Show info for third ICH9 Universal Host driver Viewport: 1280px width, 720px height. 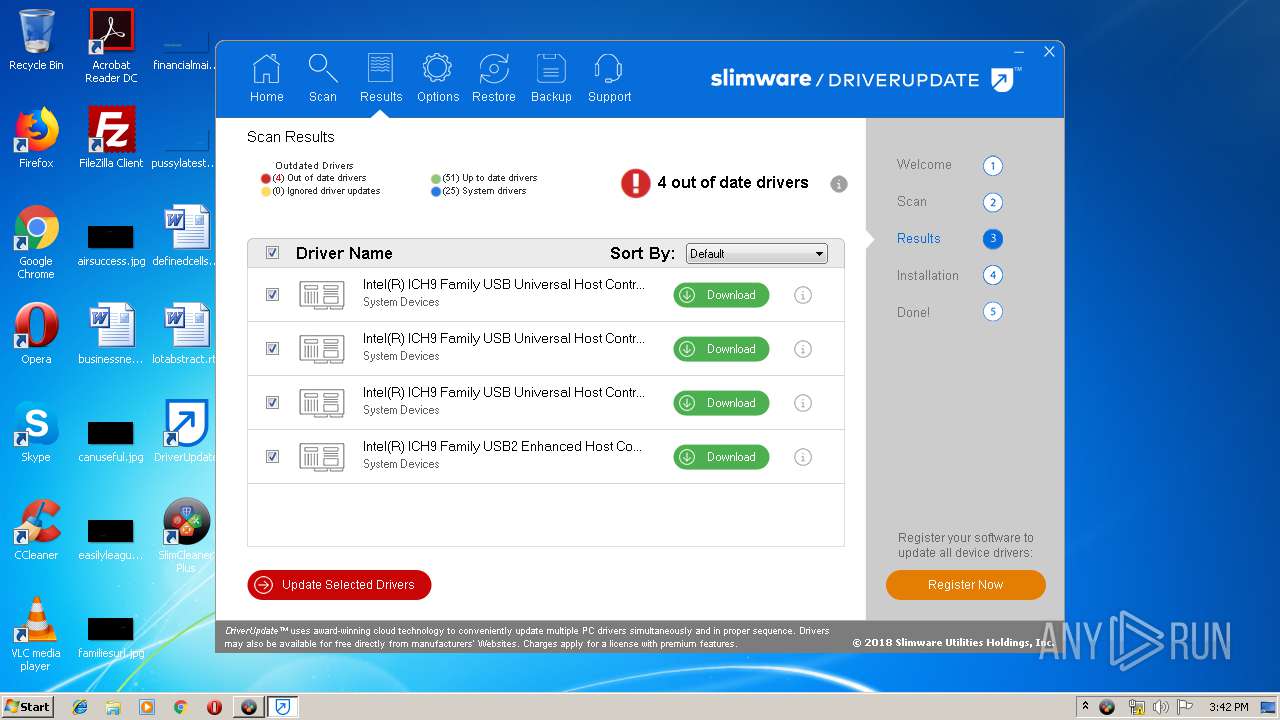pos(802,403)
